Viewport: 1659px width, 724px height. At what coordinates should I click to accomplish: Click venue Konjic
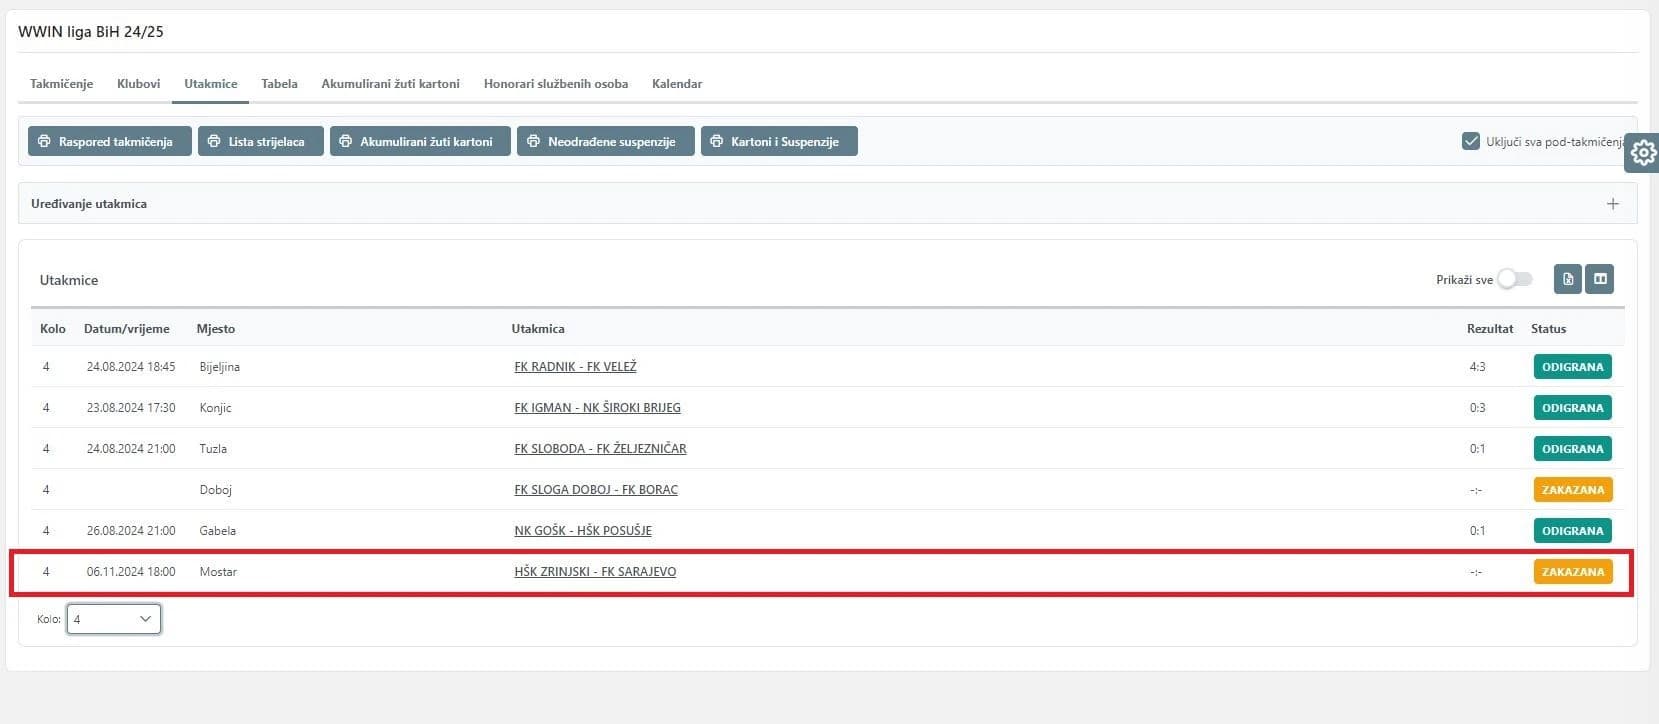point(215,408)
